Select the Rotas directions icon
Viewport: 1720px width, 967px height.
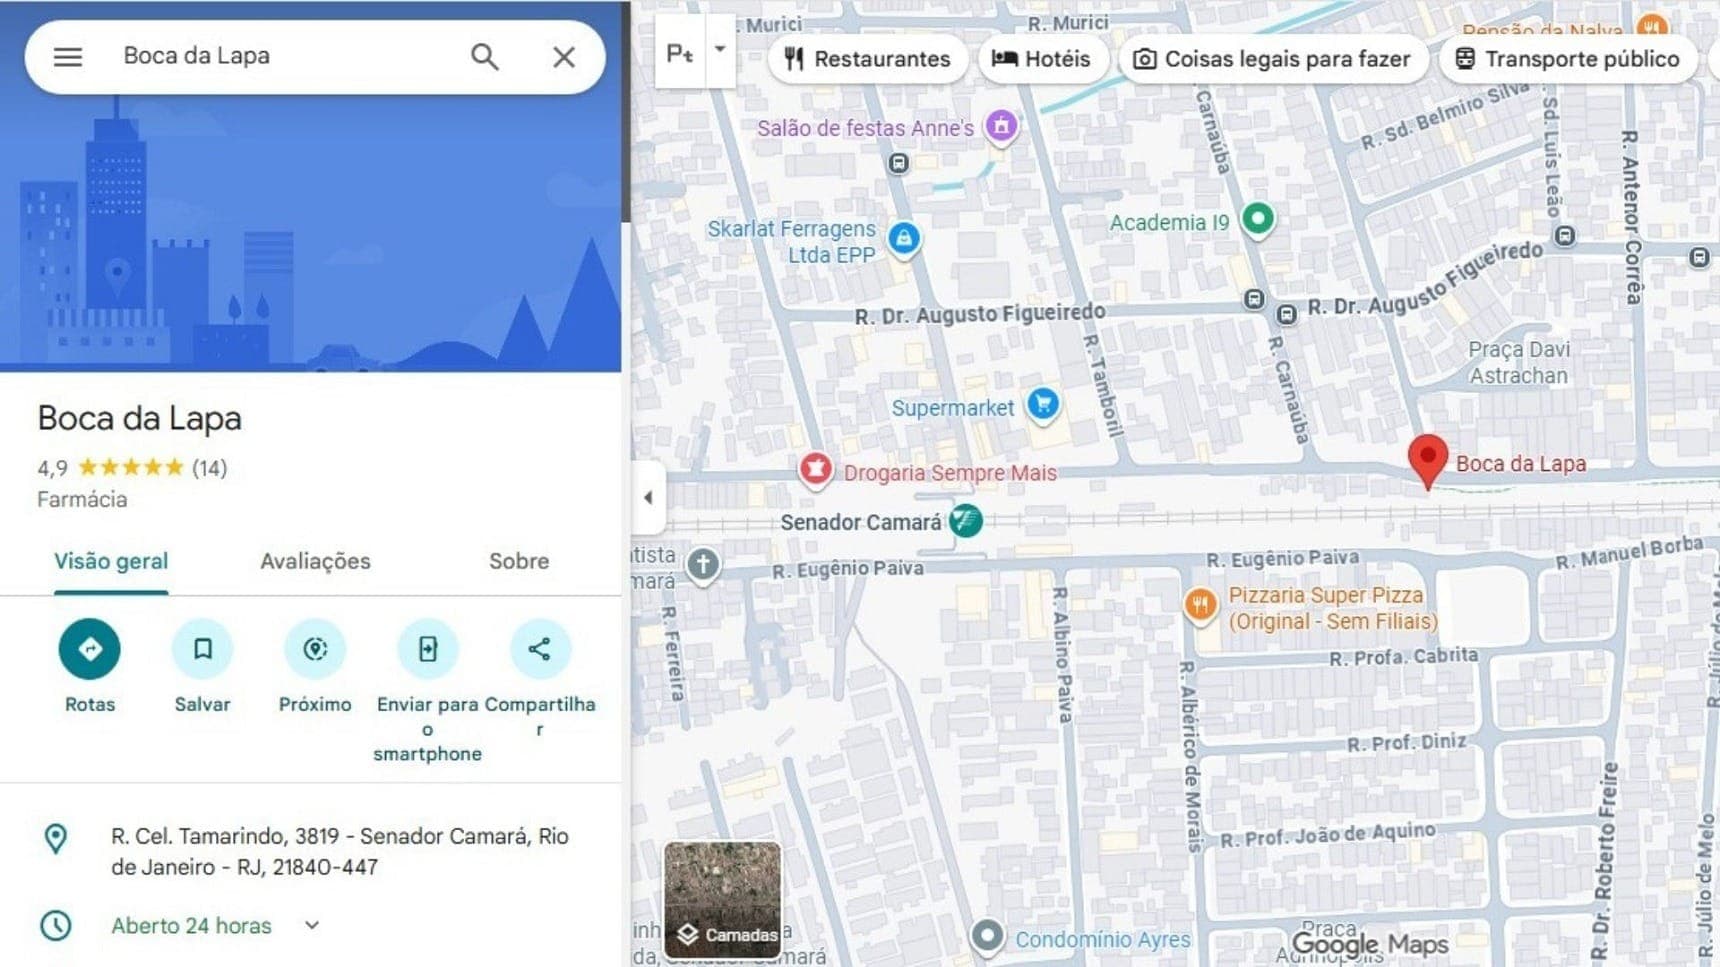coord(89,649)
